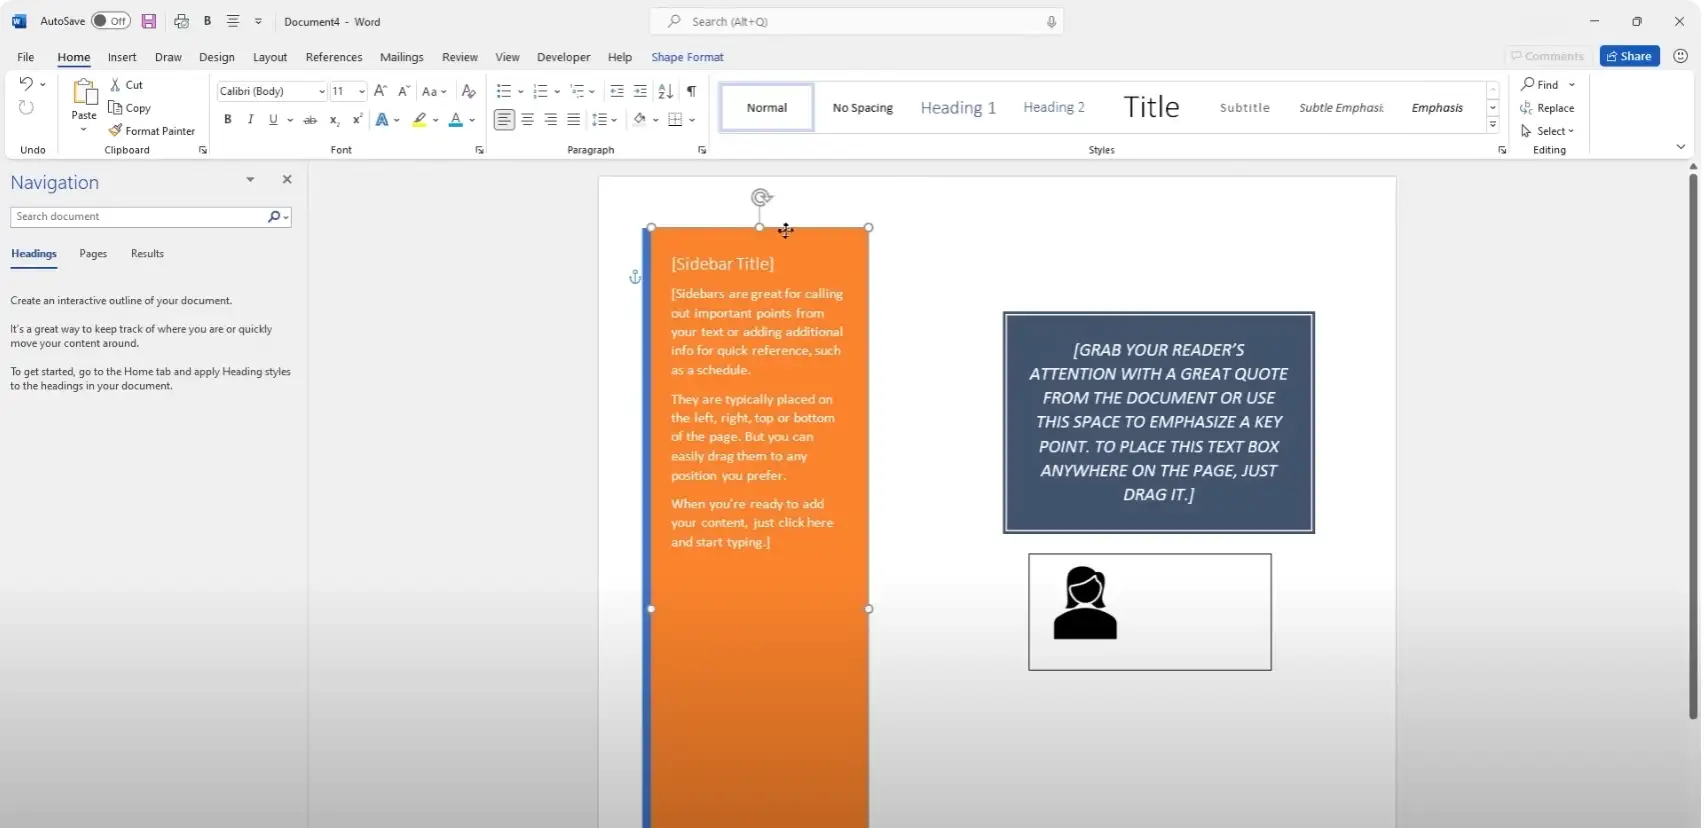Apply the Heading 1 style
The image size is (1704, 828).
[957, 108]
